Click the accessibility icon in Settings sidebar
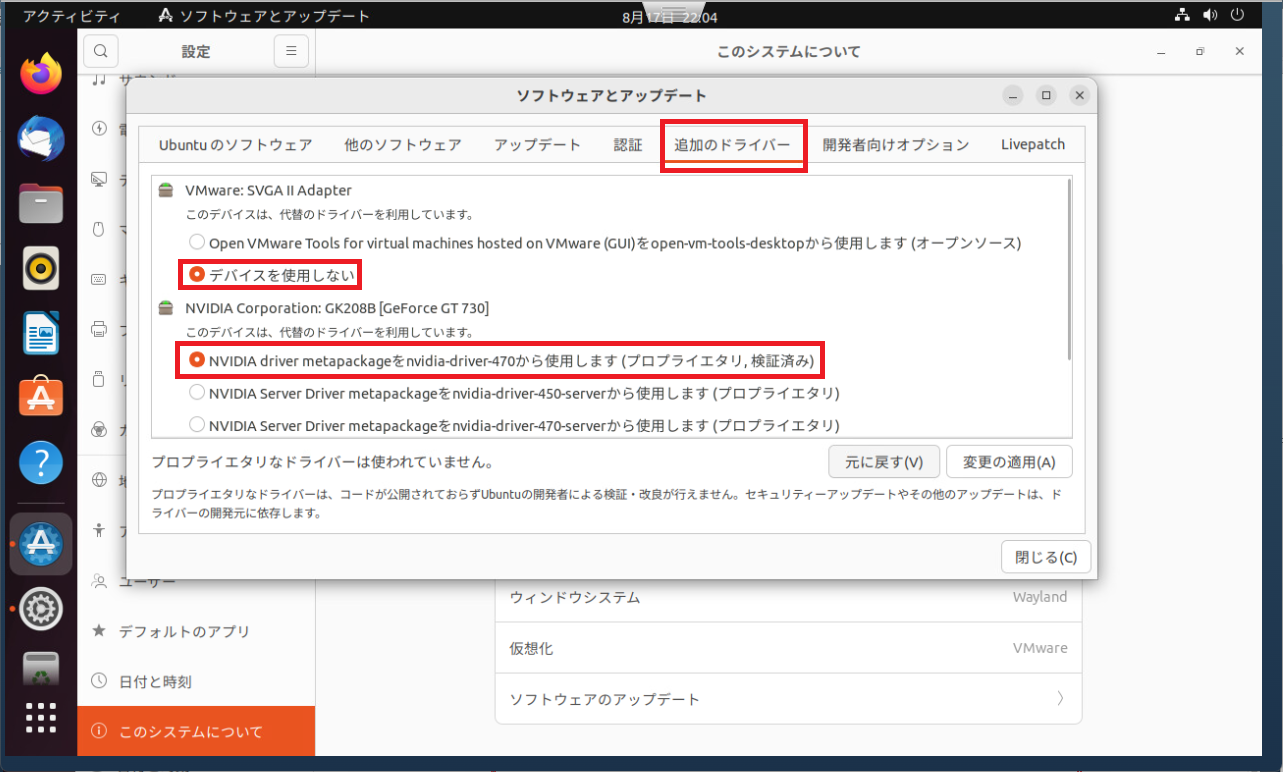The height and width of the screenshot is (772, 1283). point(99,530)
